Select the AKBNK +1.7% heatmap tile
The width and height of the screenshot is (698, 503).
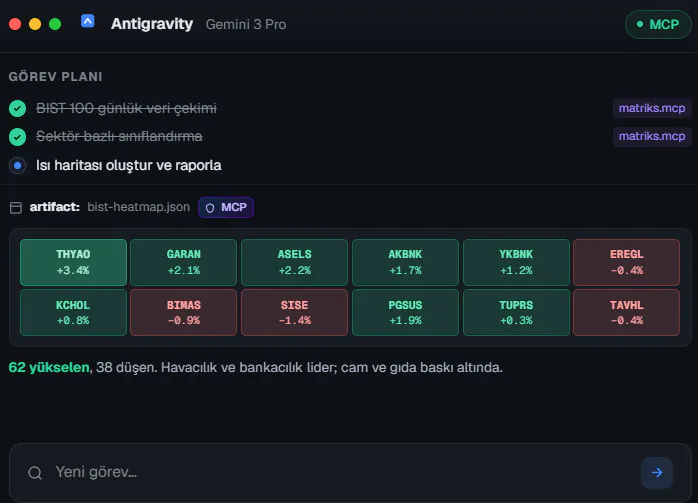click(x=405, y=262)
